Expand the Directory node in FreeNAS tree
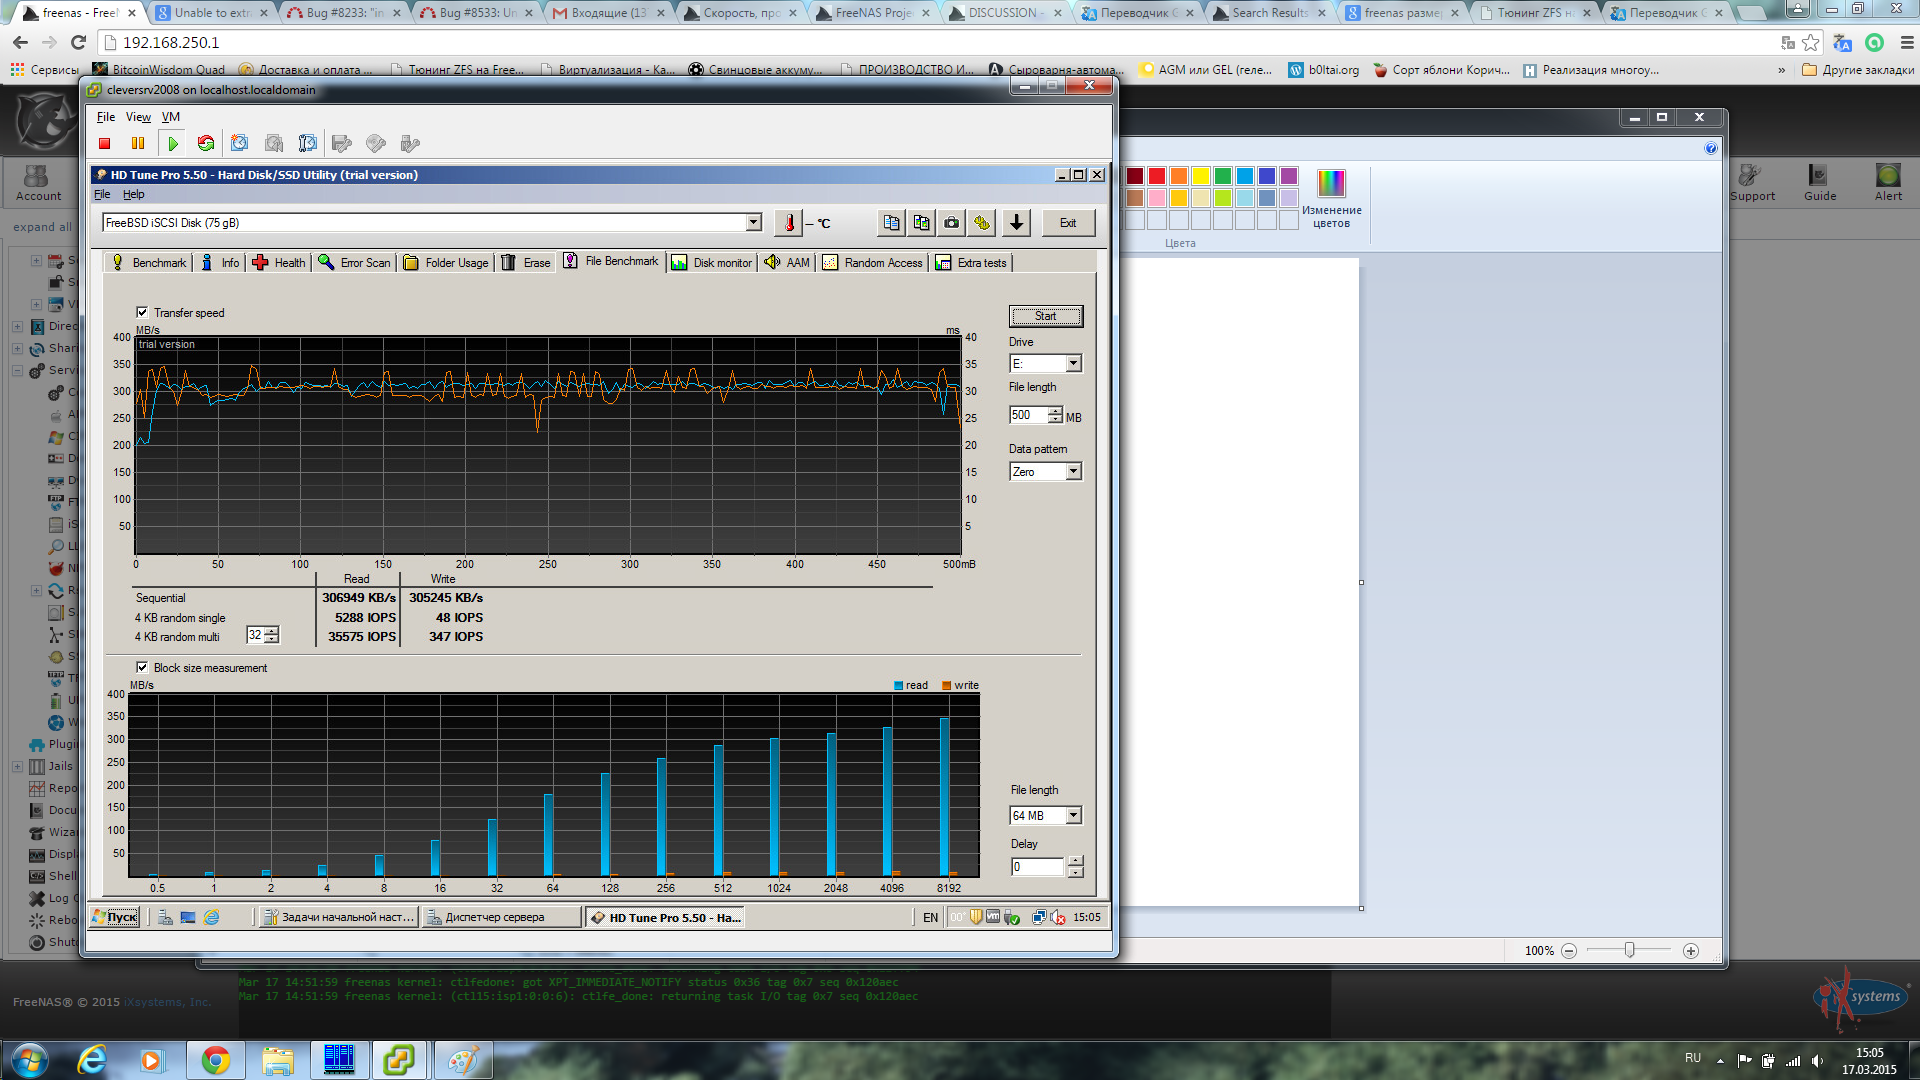The image size is (1920, 1080). 17,326
